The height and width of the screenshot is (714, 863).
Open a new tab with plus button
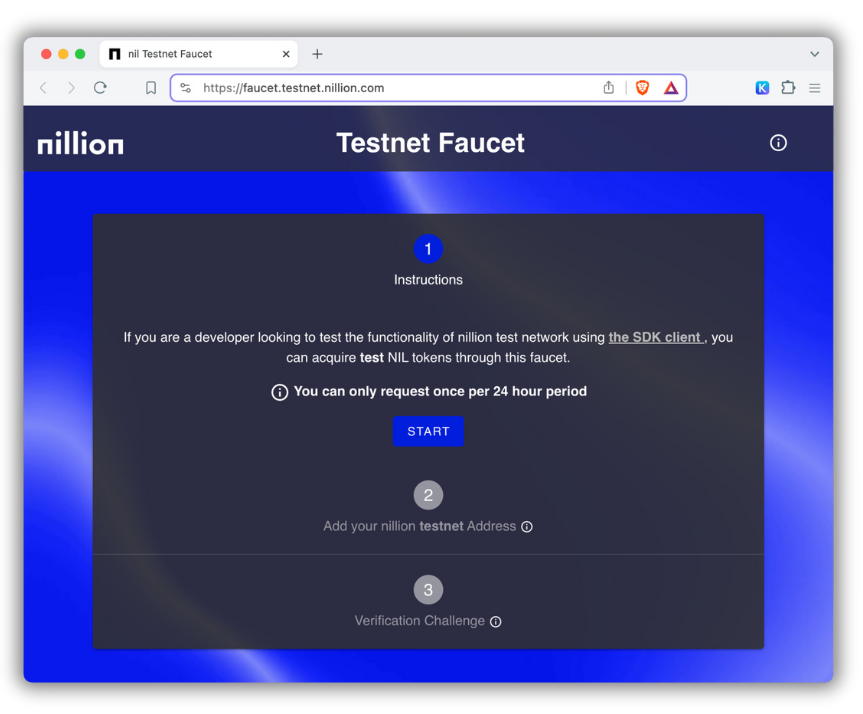tap(317, 54)
